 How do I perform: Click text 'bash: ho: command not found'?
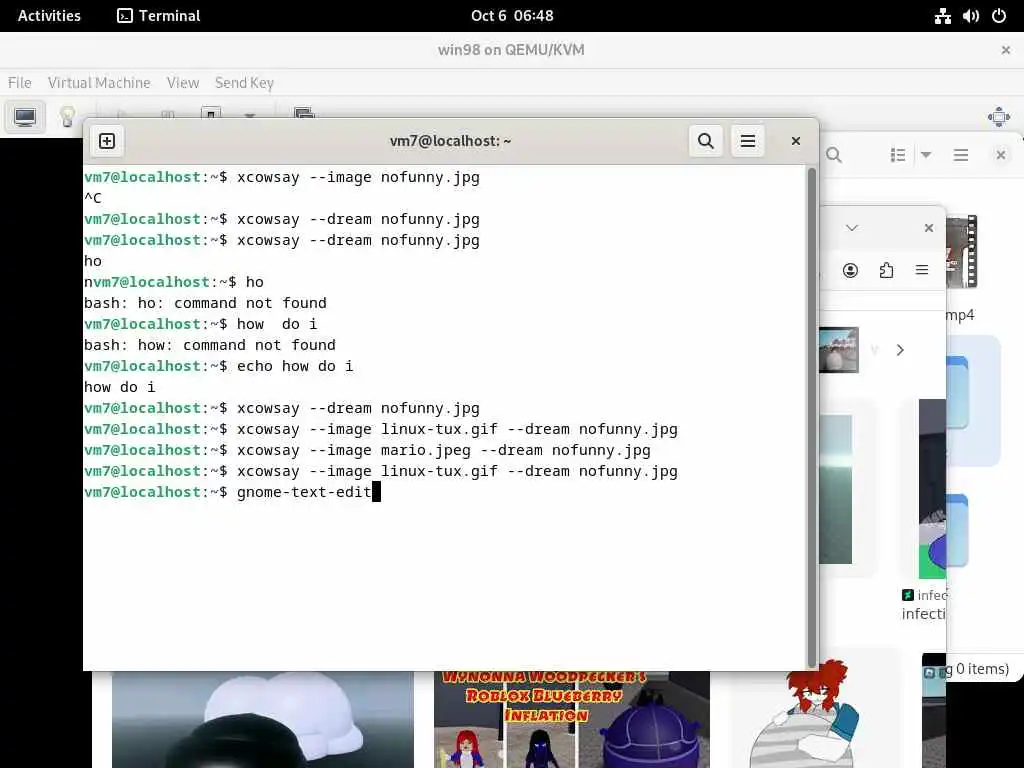point(205,303)
